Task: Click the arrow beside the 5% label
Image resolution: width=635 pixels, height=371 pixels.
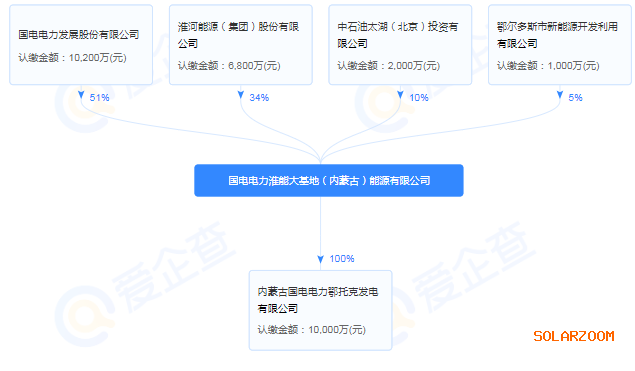Action: [x=560, y=95]
